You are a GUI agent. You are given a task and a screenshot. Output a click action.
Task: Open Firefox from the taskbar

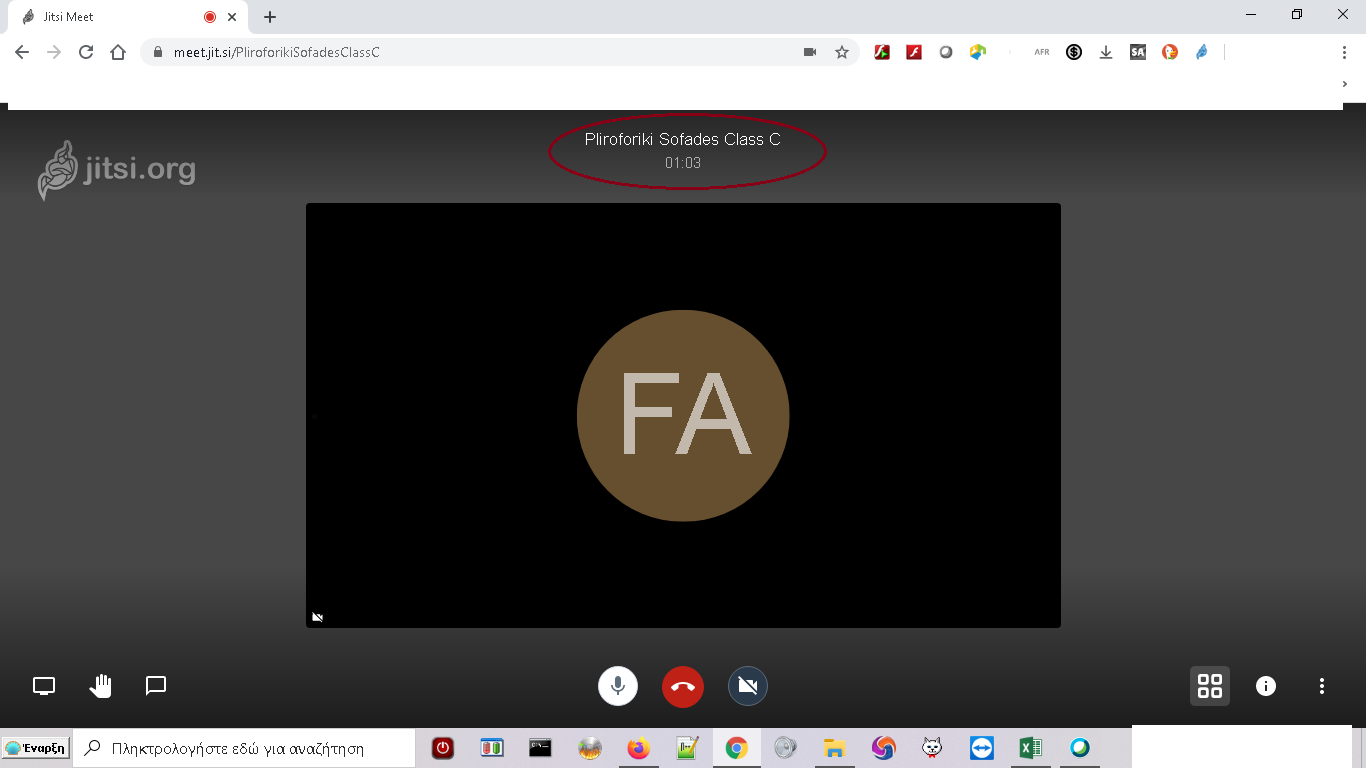pos(638,748)
